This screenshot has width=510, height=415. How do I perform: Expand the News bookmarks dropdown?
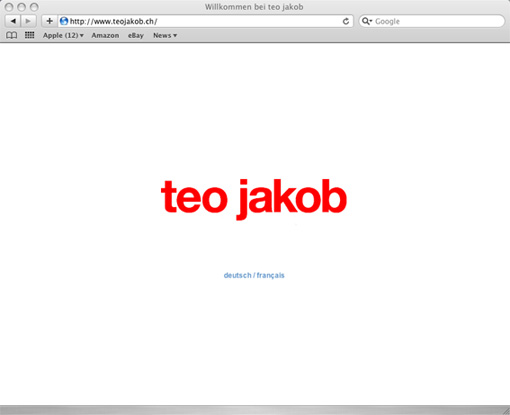point(165,35)
